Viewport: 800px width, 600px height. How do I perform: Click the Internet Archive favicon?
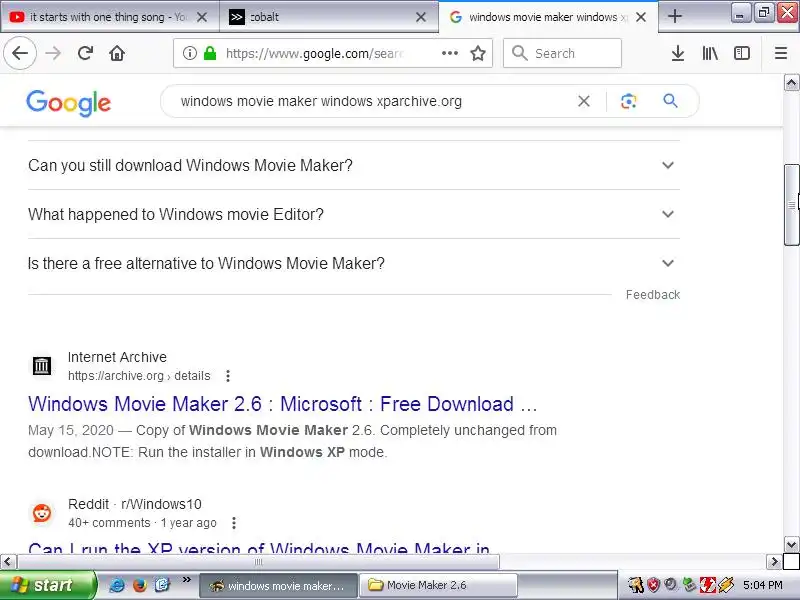click(x=42, y=366)
